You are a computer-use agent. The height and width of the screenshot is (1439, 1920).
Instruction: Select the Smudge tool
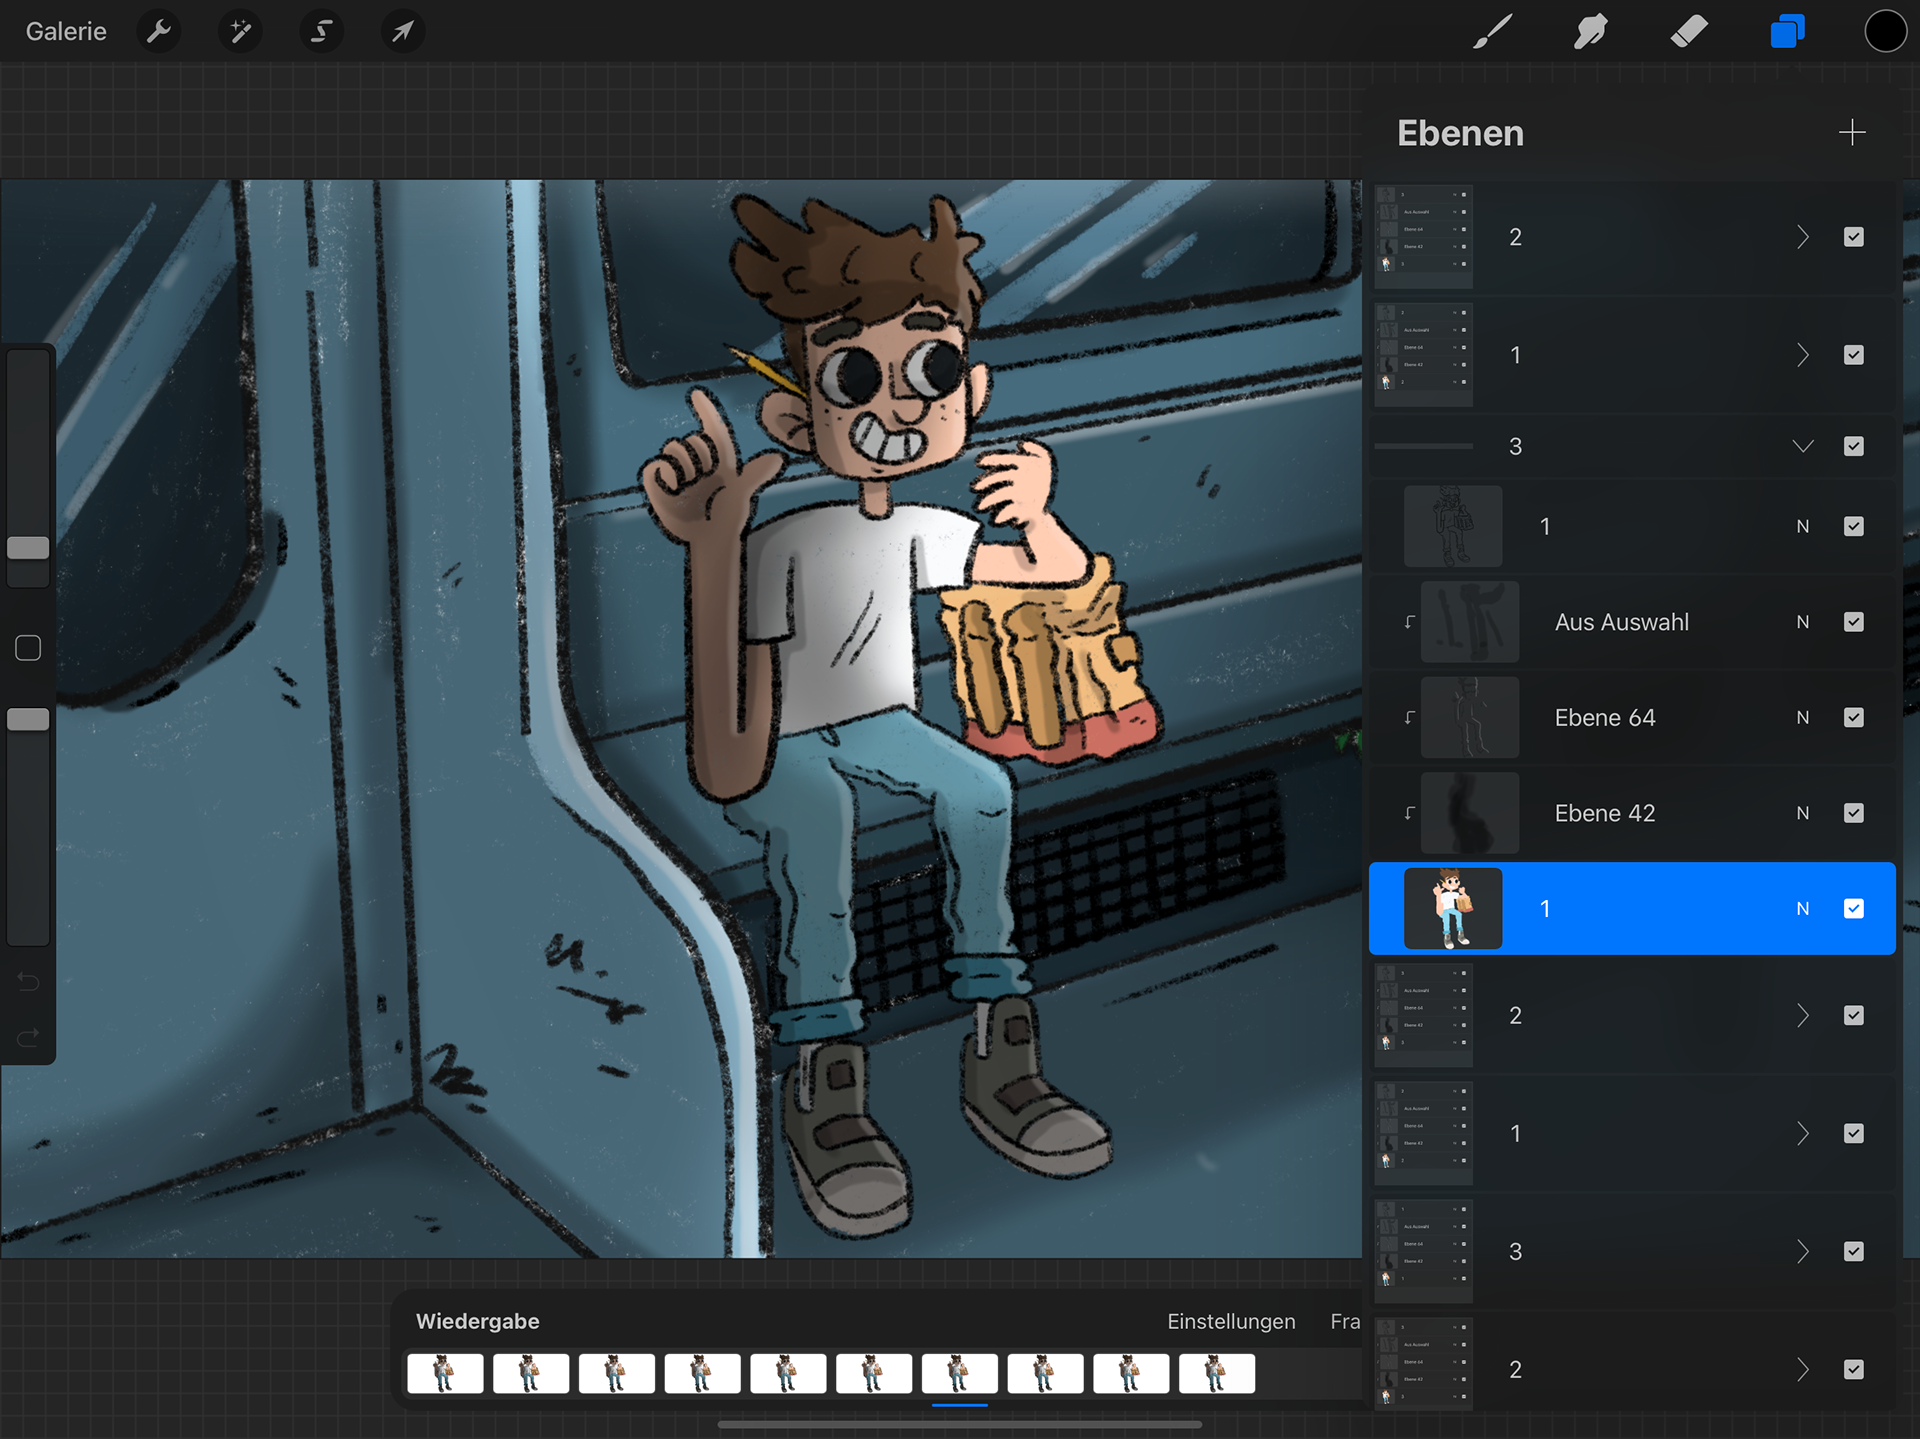[x=1590, y=31]
